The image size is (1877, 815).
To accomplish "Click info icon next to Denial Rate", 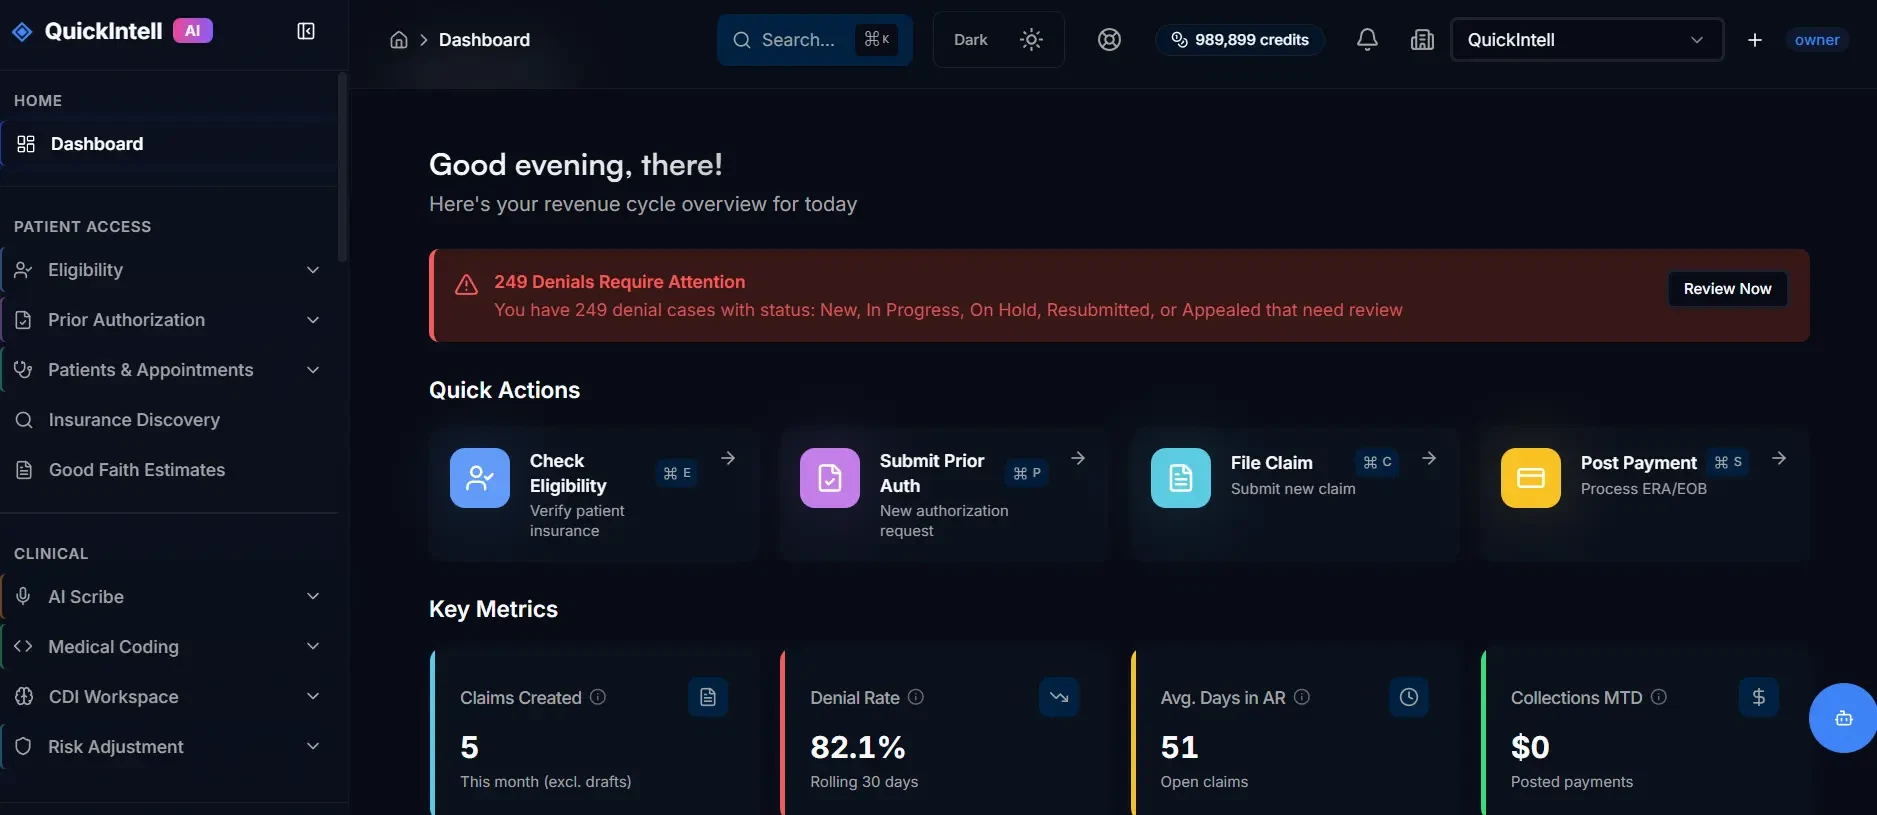I will [916, 697].
